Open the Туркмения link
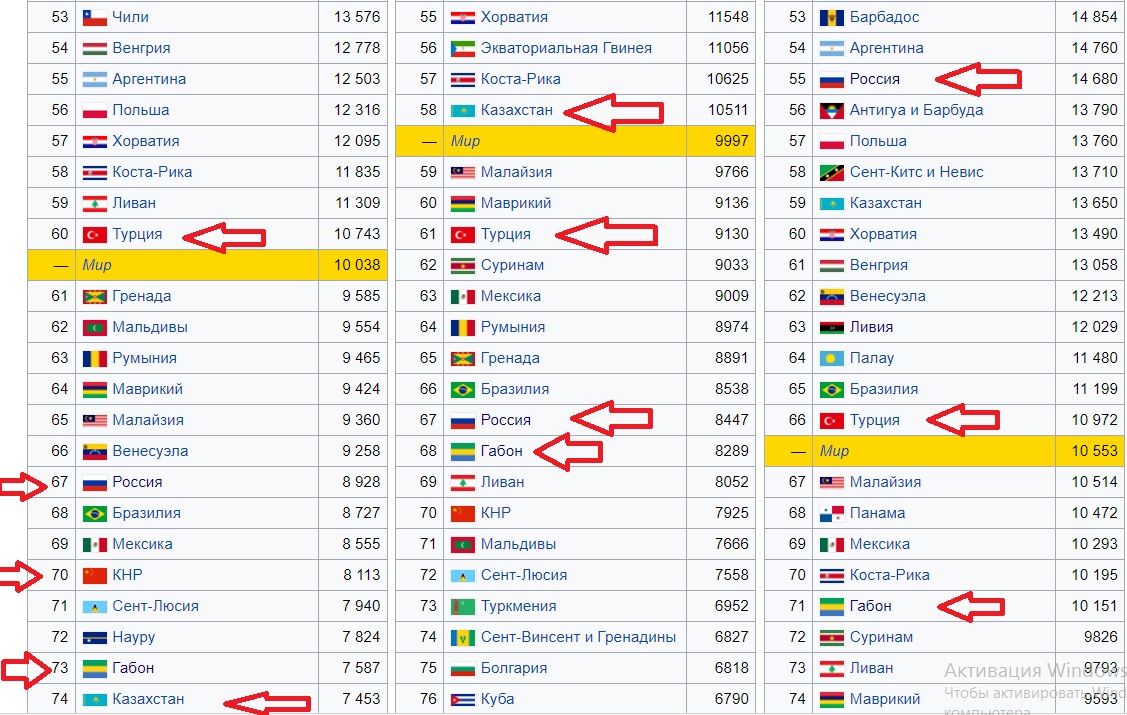This screenshot has height=715, width=1127. (x=518, y=606)
